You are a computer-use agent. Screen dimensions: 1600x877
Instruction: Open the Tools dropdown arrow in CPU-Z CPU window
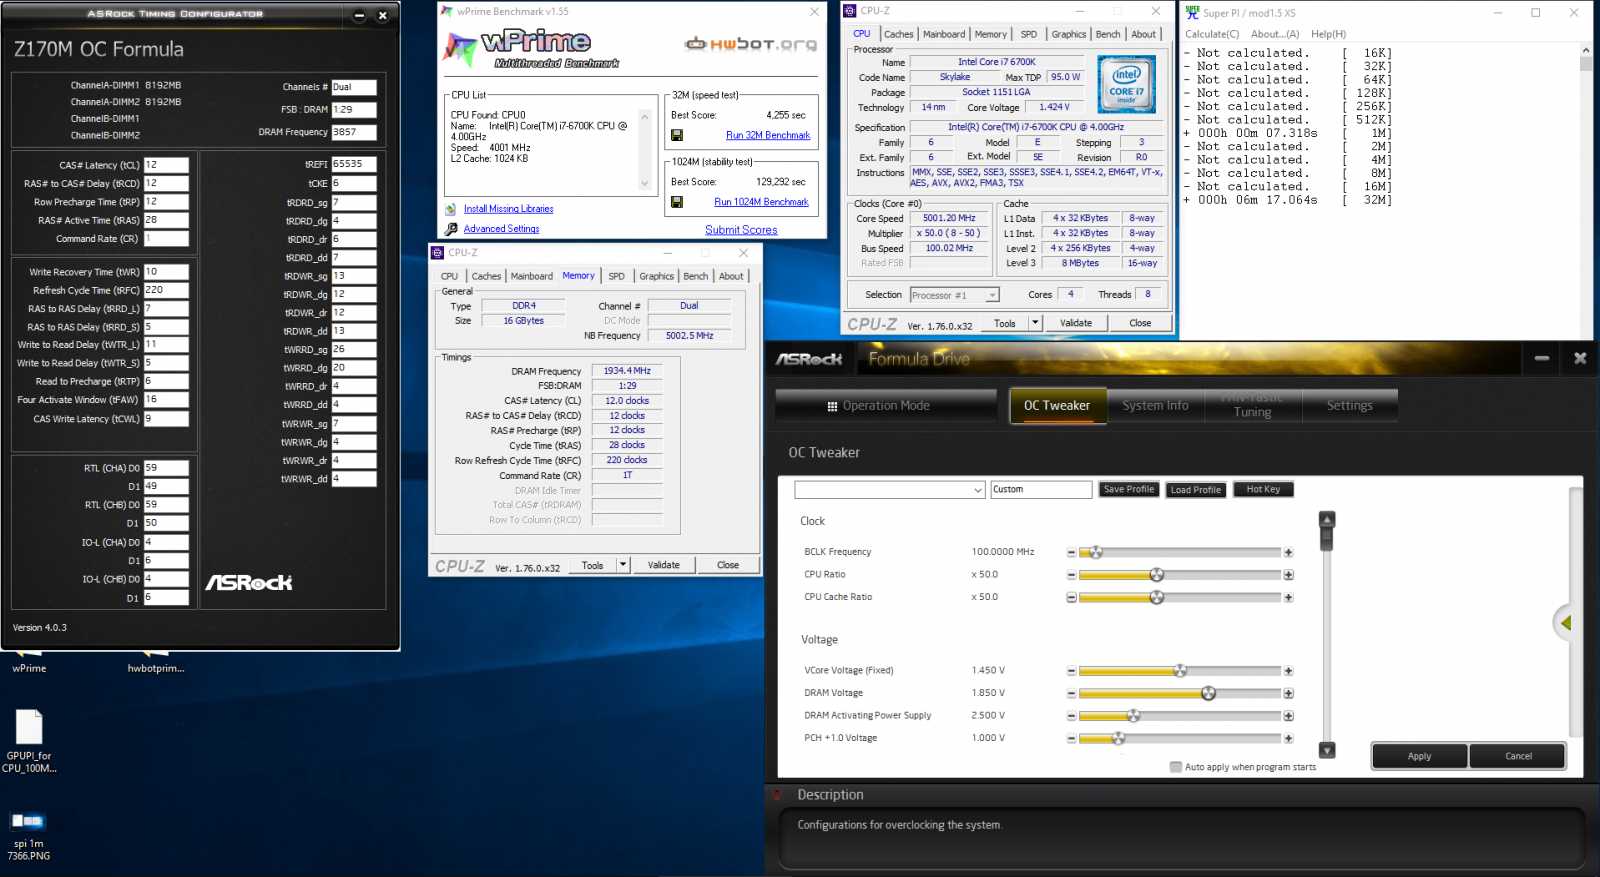[x=1035, y=323]
